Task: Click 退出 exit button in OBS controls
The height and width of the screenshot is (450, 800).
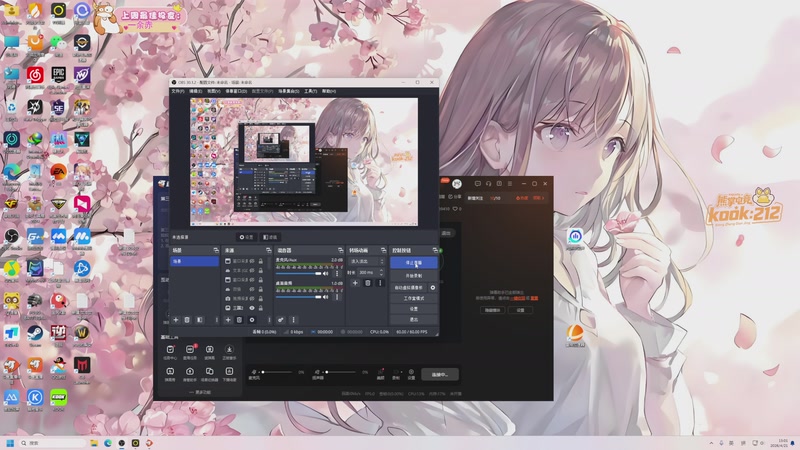Action: pyautogui.click(x=414, y=320)
